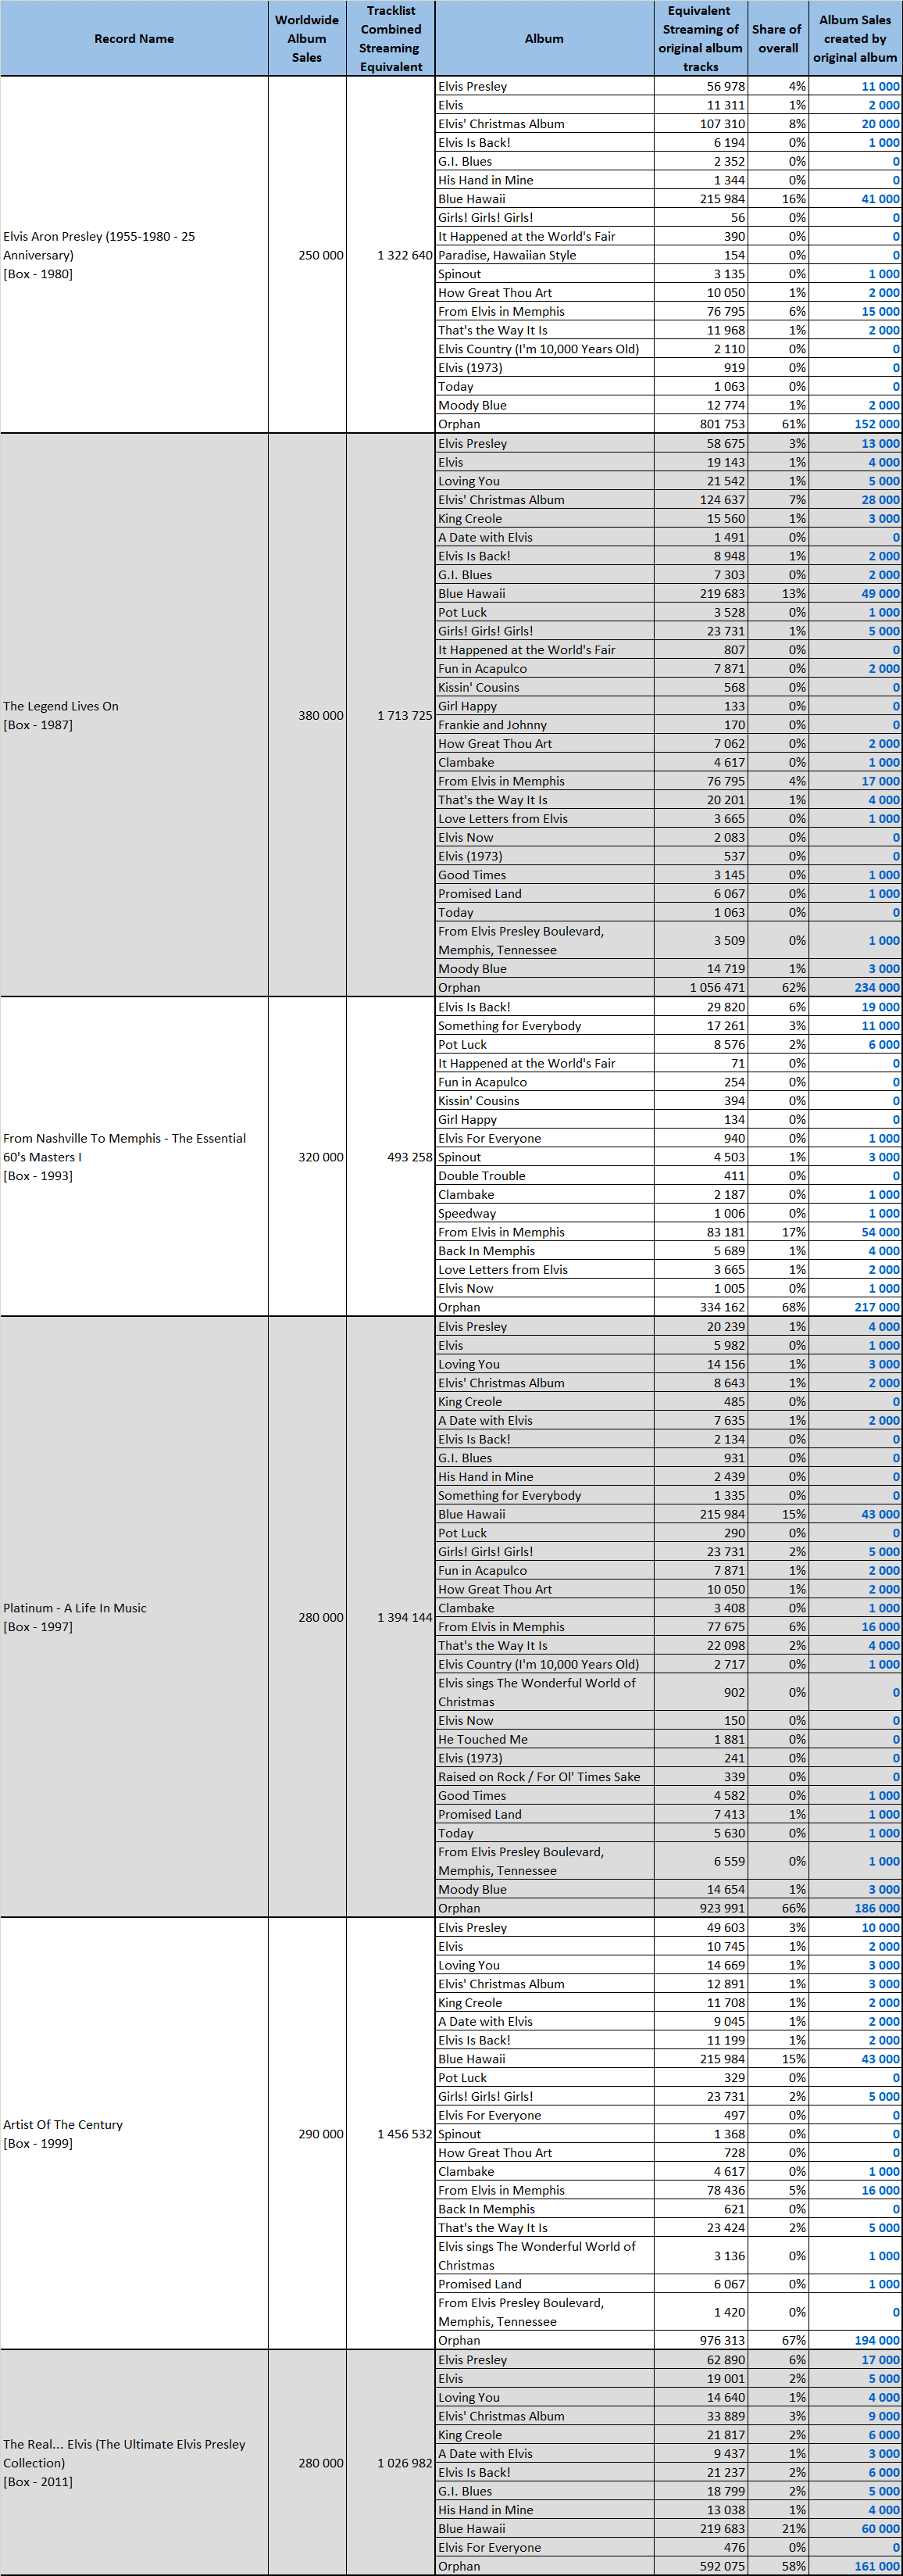903x2576 pixels.
Task: Click the 'Record Name' column header
Action: click(134, 39)
